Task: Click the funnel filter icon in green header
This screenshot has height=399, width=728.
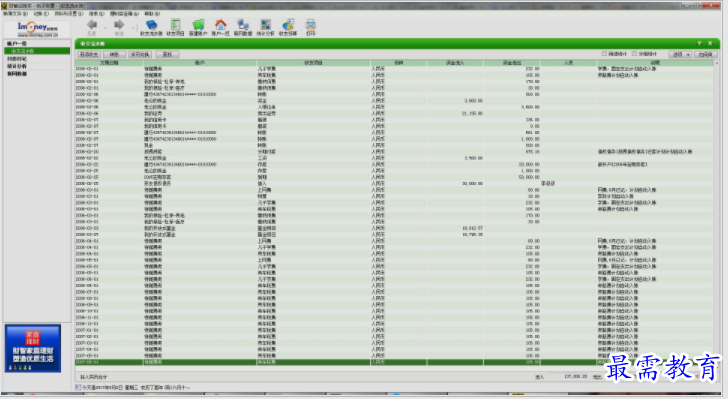Action: click(699, 43)
